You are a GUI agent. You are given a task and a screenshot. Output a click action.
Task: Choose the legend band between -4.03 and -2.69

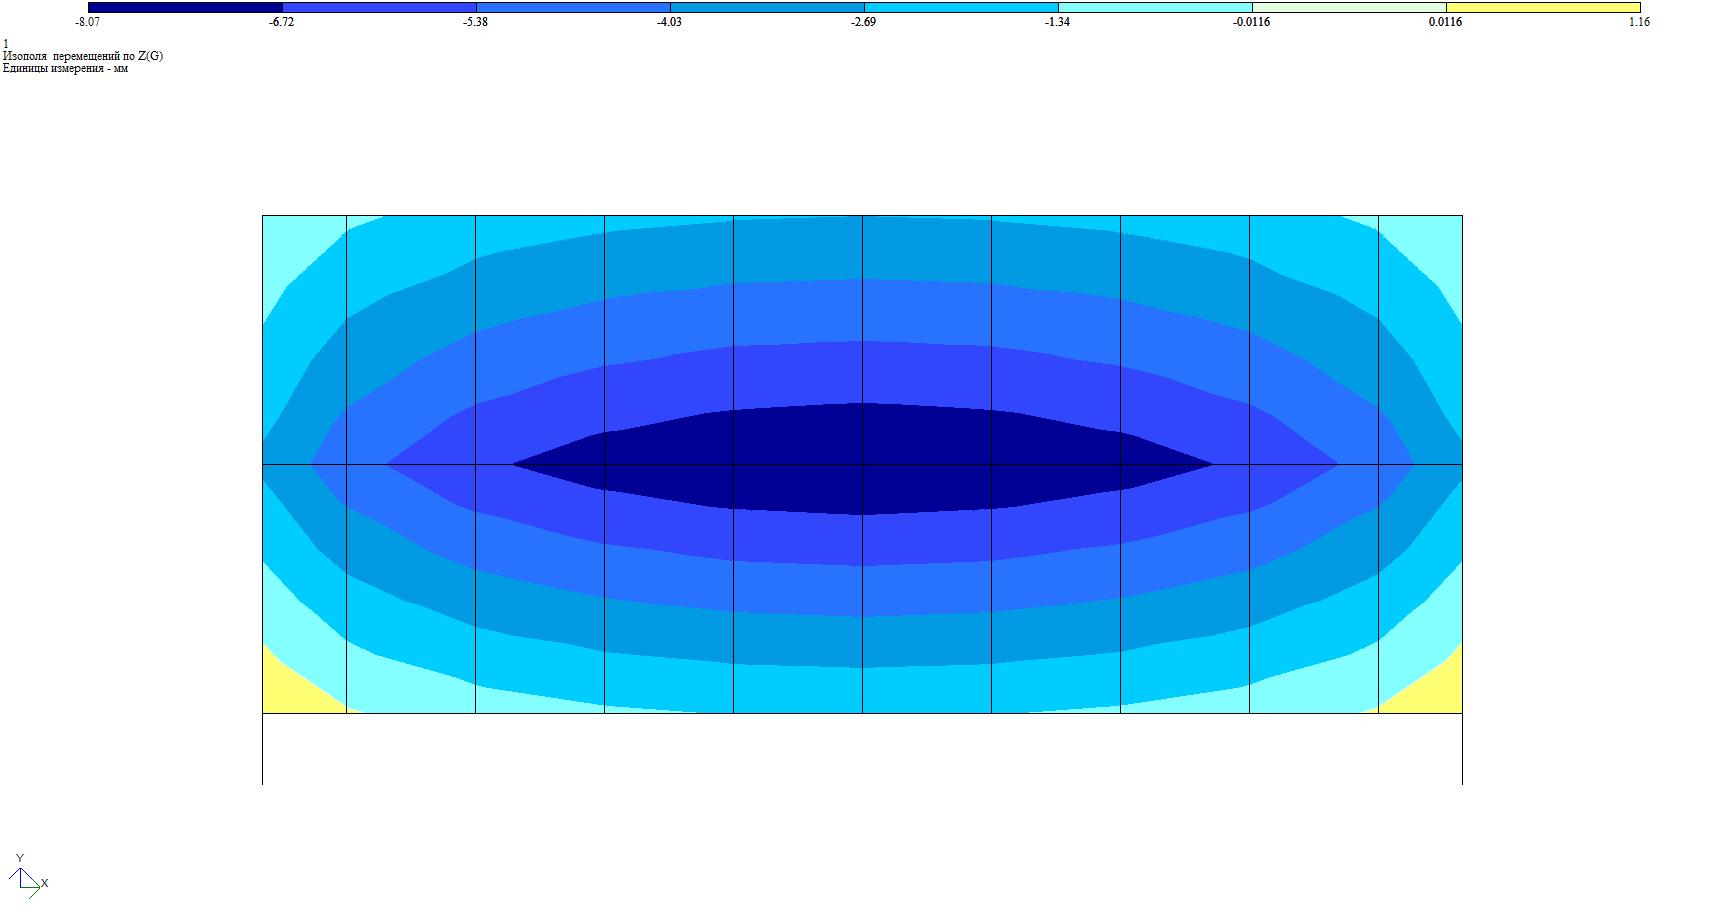coord(767,8)
